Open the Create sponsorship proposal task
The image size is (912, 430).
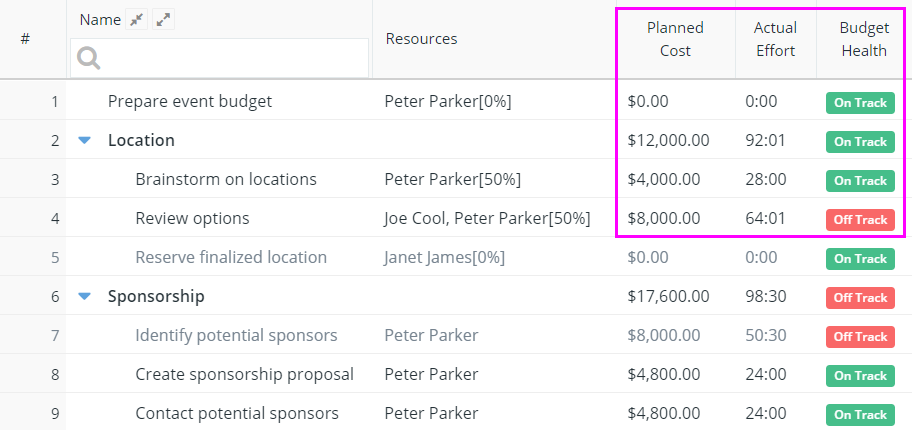tap(244, 374)
